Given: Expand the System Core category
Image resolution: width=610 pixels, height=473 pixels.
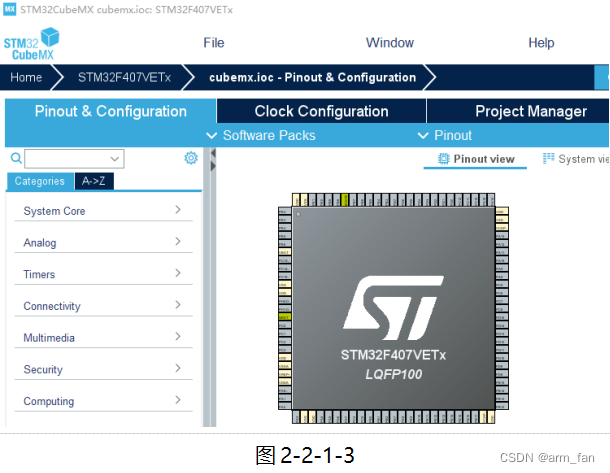Looking at the screenshot, I should pos(103,210).
